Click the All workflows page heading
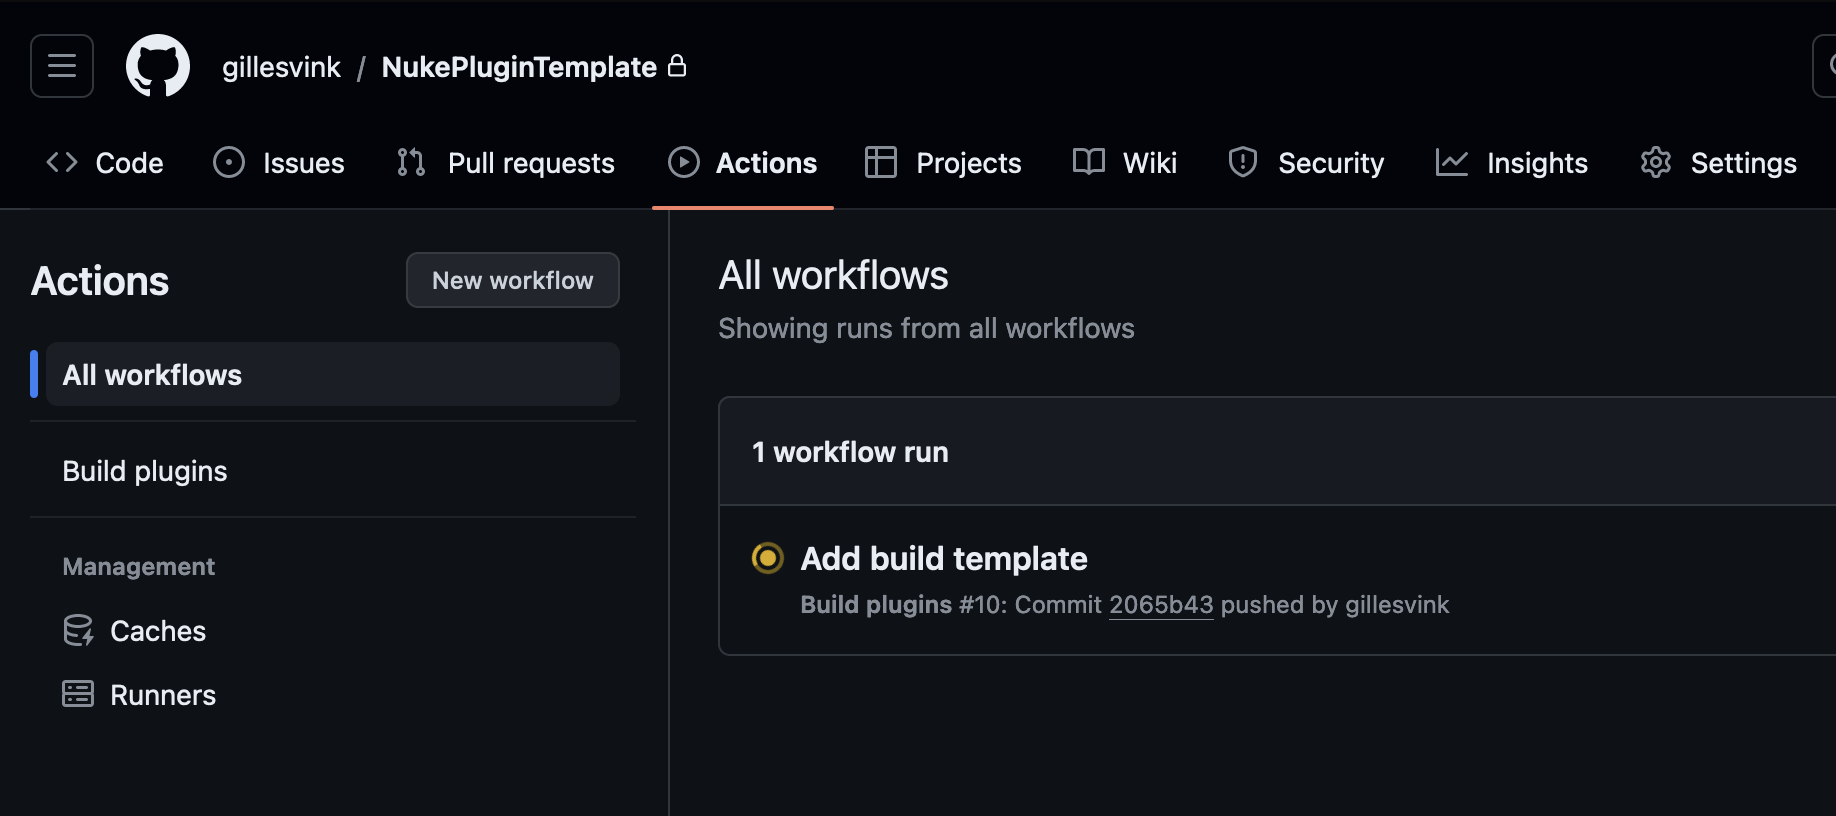Image resolution: width=1836 pixels, height=816 pixels. 833,276
